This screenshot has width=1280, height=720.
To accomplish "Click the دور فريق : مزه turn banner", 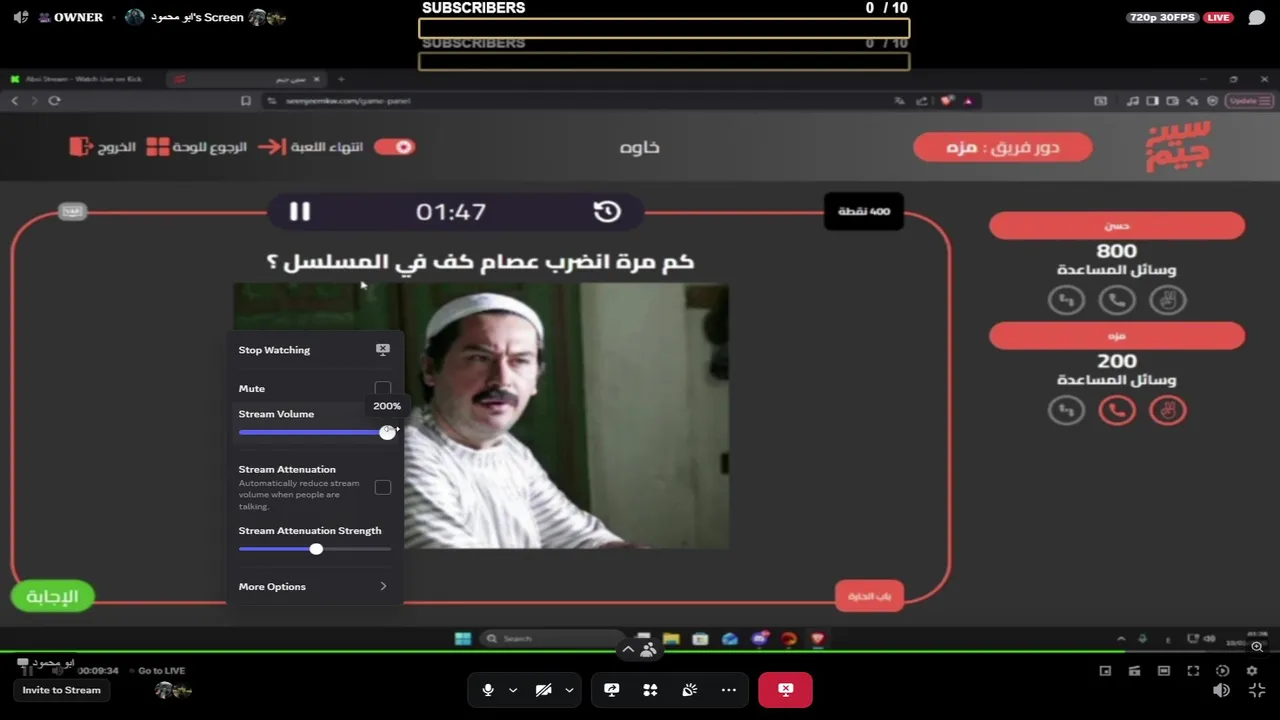I will pyautogui.click(x=1002, y=147).
